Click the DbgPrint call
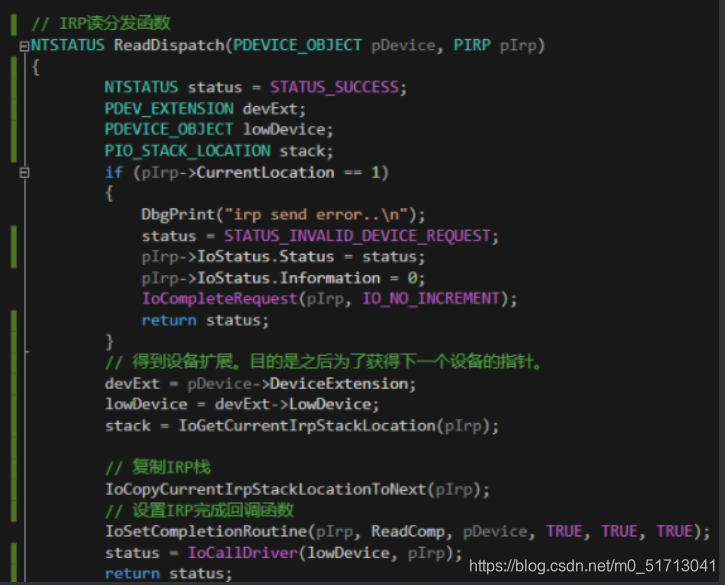Image resolution: width=725 pixels, height=585 pixels. click(x=283, y=215)
